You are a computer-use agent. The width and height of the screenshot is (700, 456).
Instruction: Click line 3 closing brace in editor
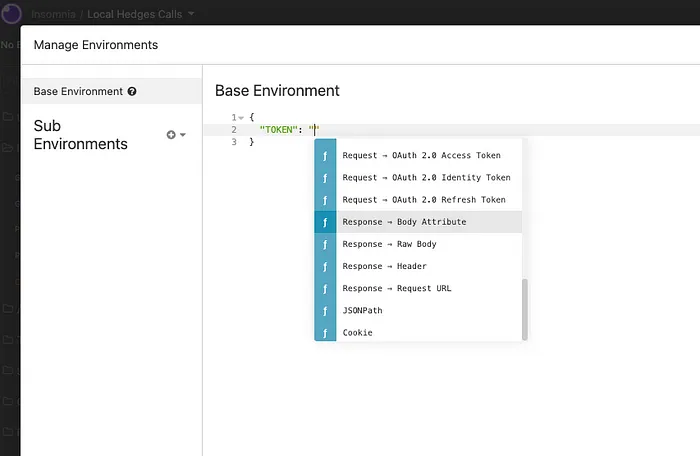pos(252,142)
